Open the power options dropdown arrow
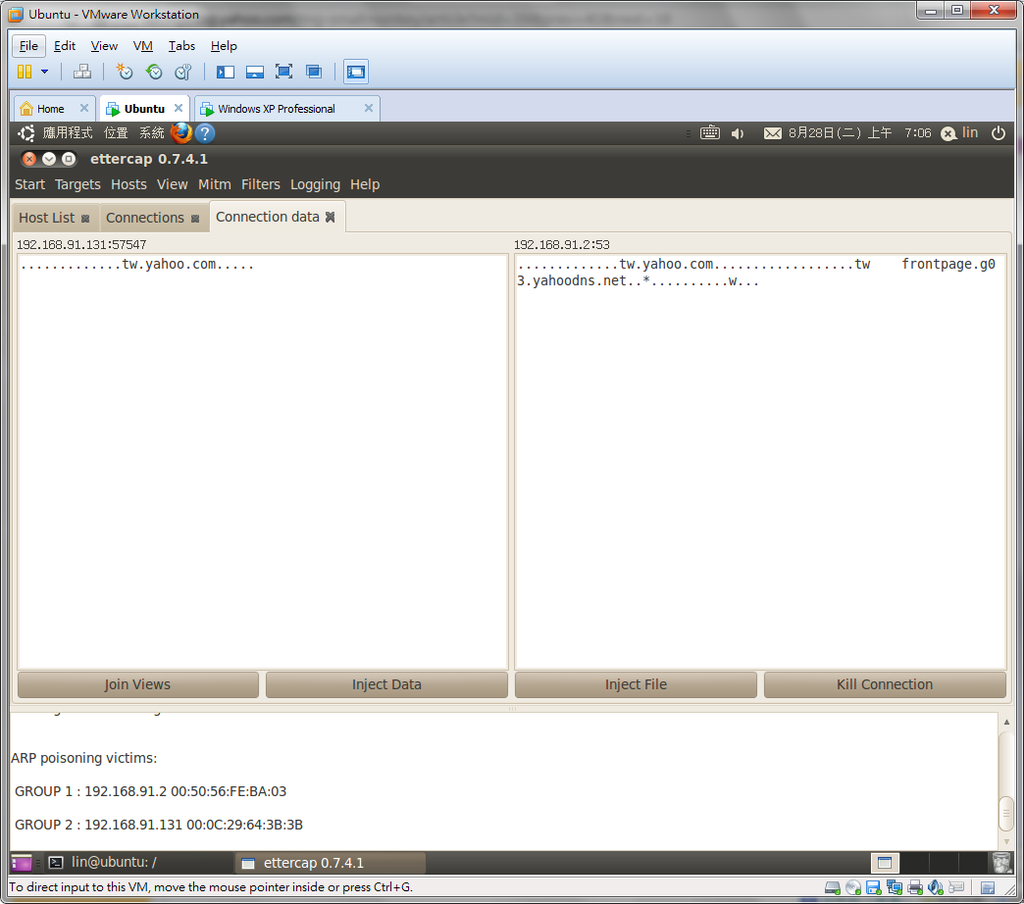This screenshot has width=1024, height=904. point(44,72)
